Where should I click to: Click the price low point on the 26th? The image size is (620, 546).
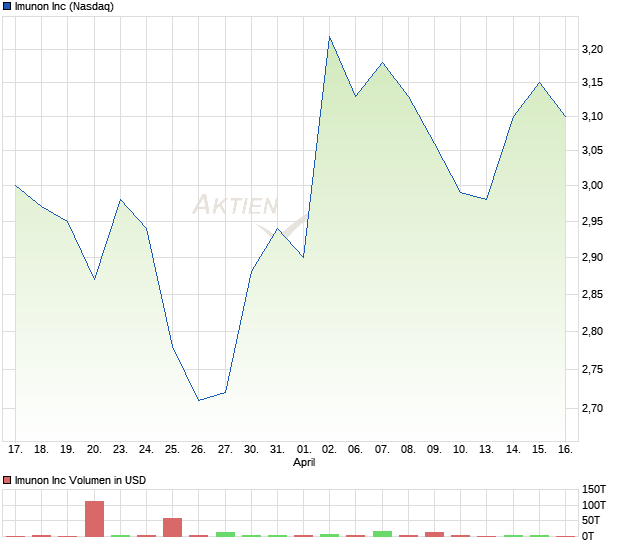click(x=198, y=400)
